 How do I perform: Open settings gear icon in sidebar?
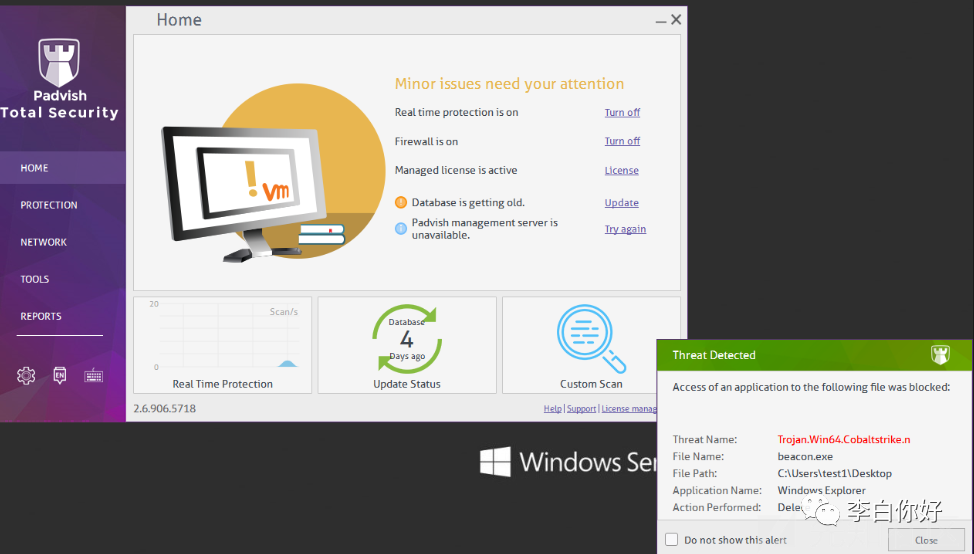tap(26, 375)
